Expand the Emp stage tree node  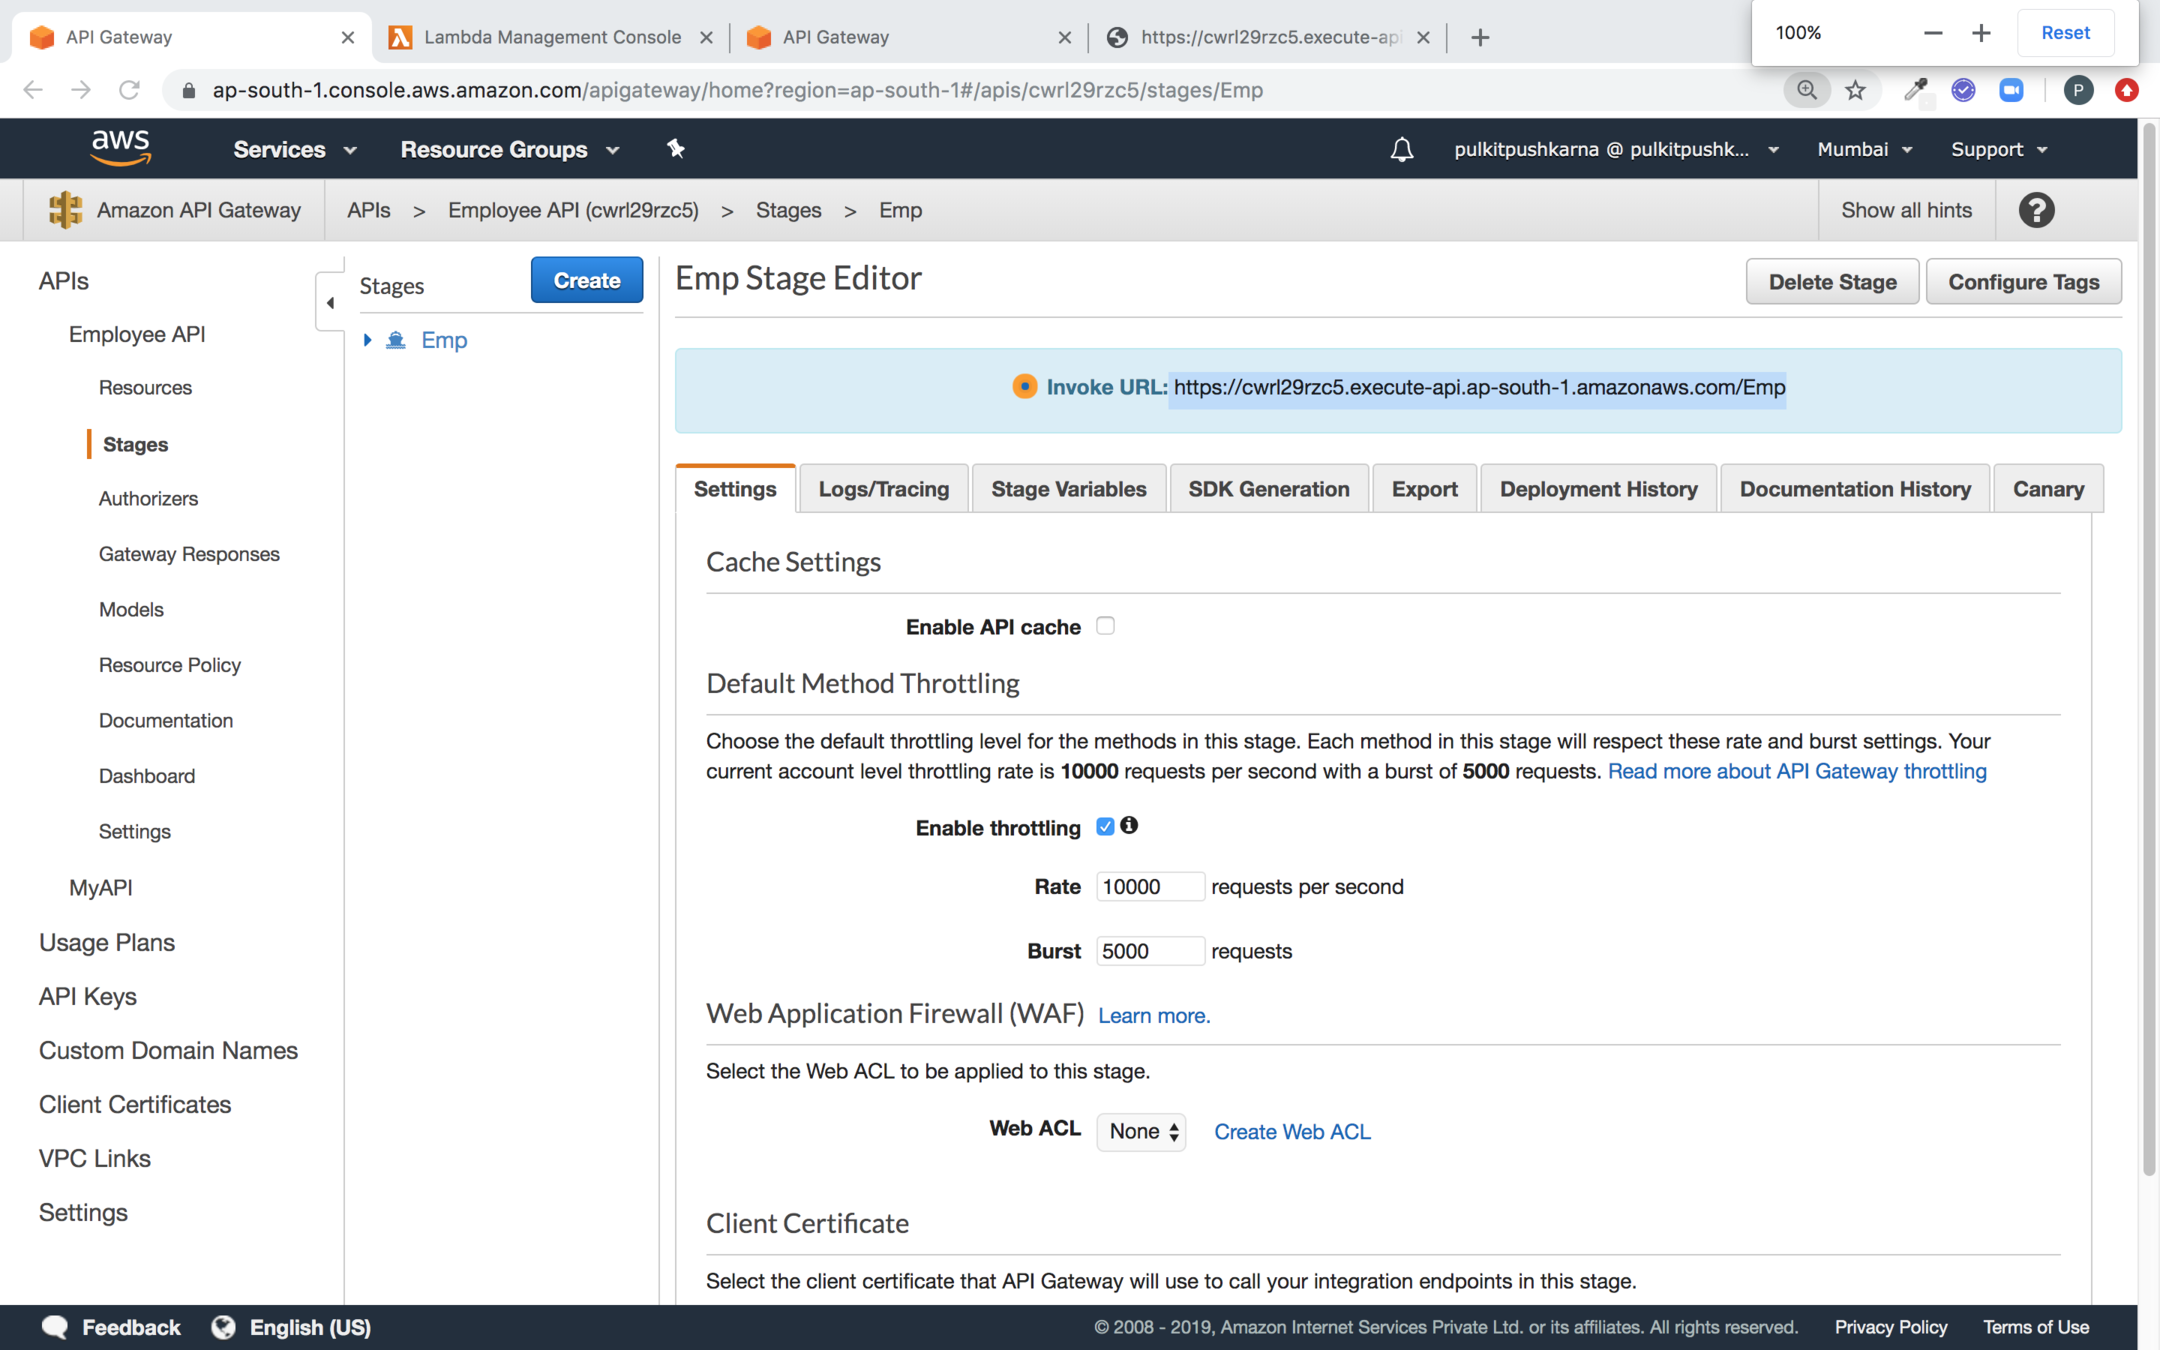pyautogui.click(x=368, y=340)
